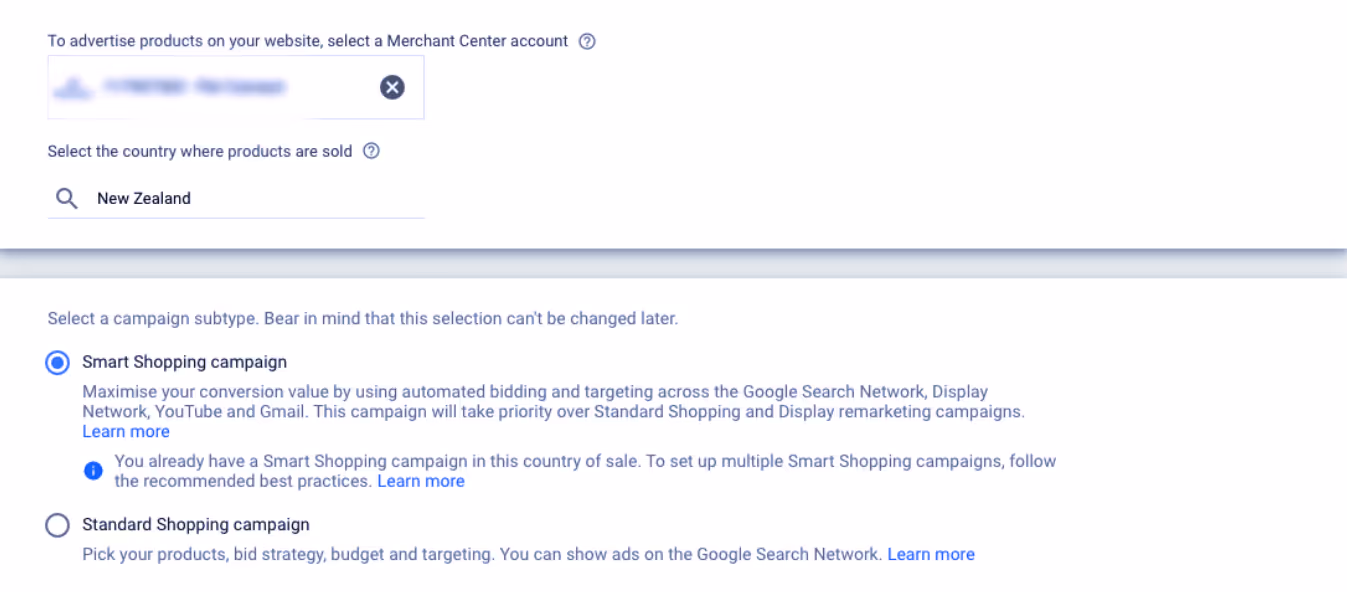
Task: Click the Standard Shopping campaign label text
Action: (x=195, y=525)
